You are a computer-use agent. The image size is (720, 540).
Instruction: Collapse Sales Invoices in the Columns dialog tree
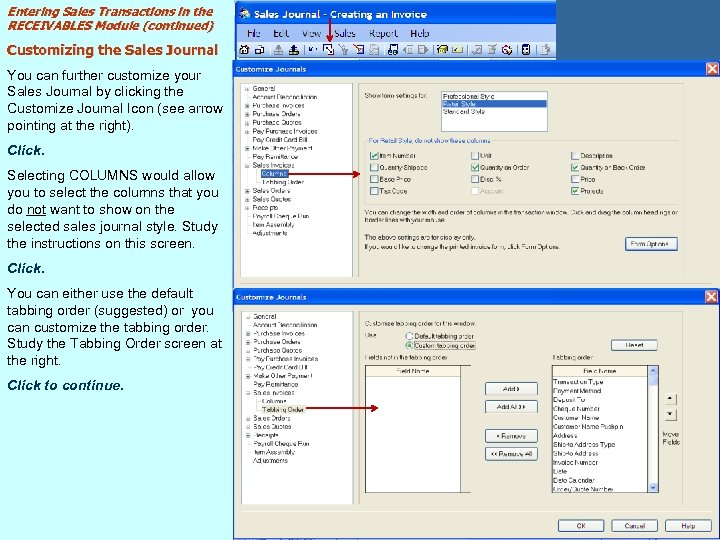[x=248, y=165]
